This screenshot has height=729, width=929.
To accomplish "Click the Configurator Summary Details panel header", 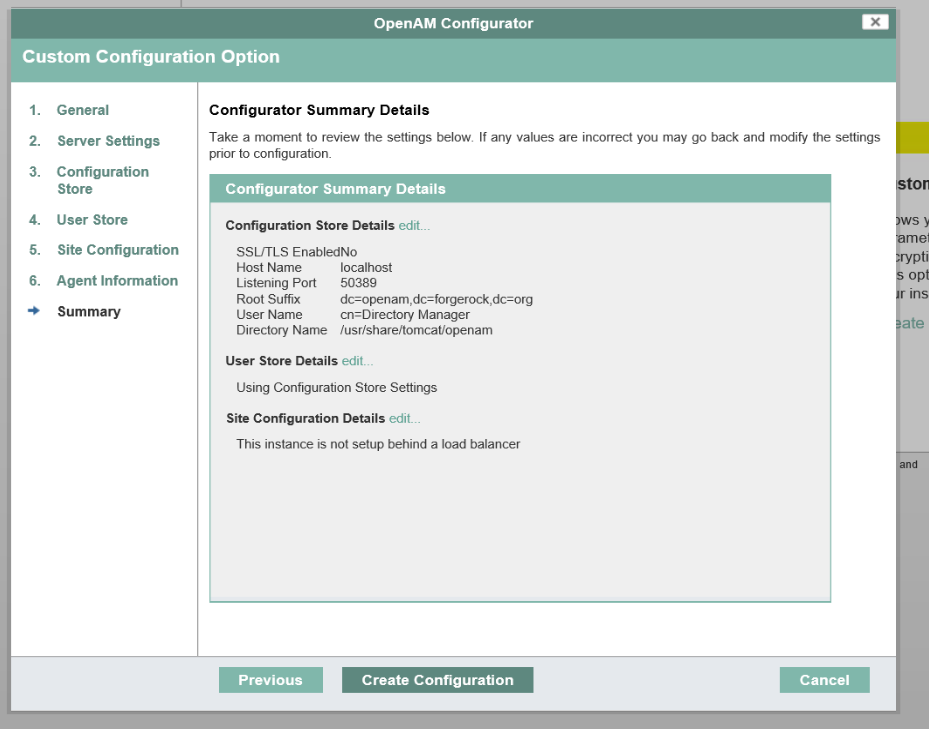I will click(x=520, y=189).
